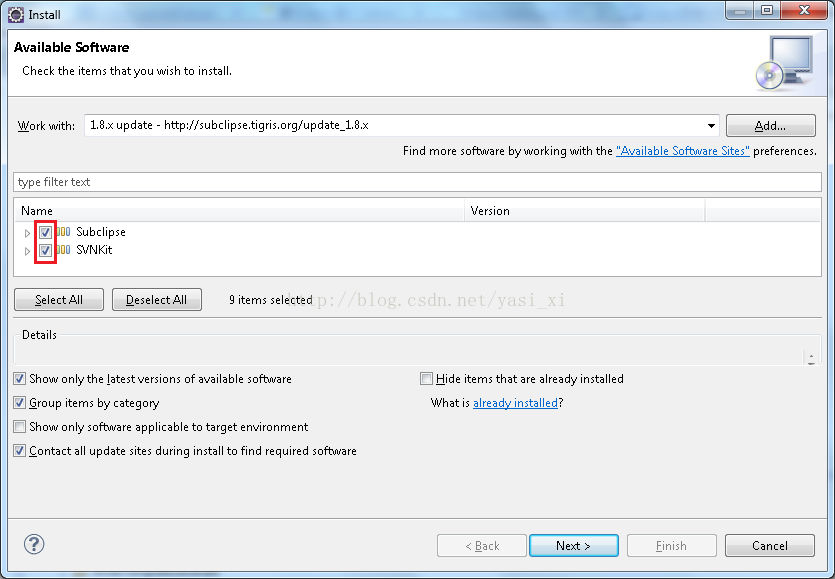Click the Eclipse icon in the title bar
The width and height of the screenshot is (835, 579).
16,14
